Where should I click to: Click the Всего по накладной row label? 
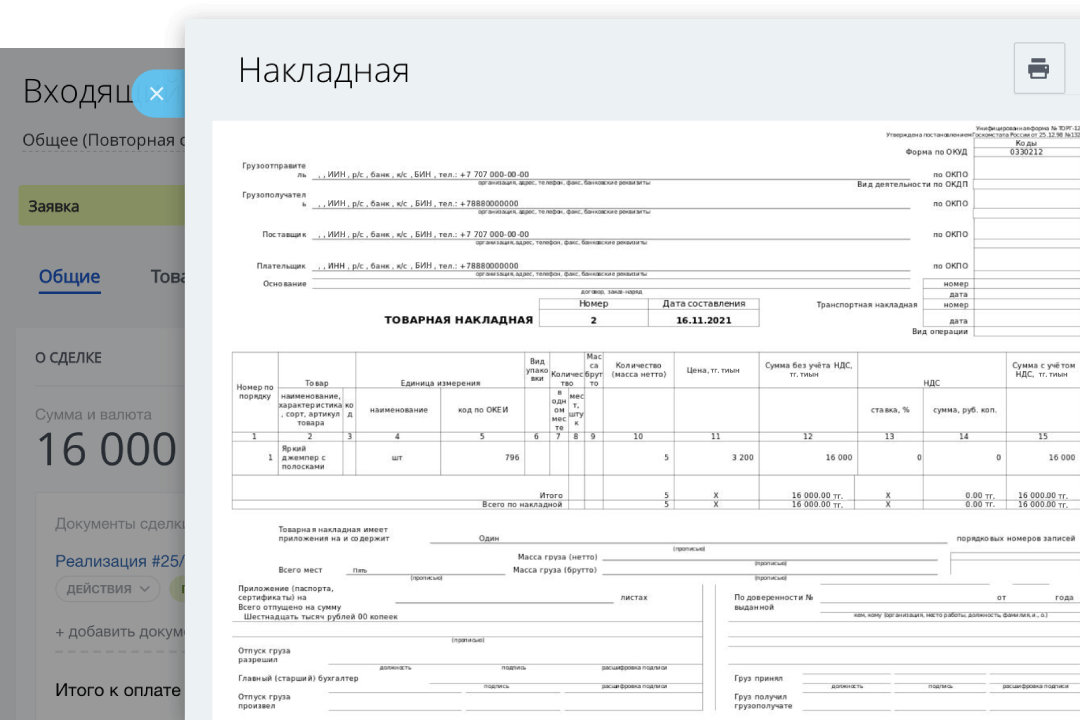click(522, 504)
